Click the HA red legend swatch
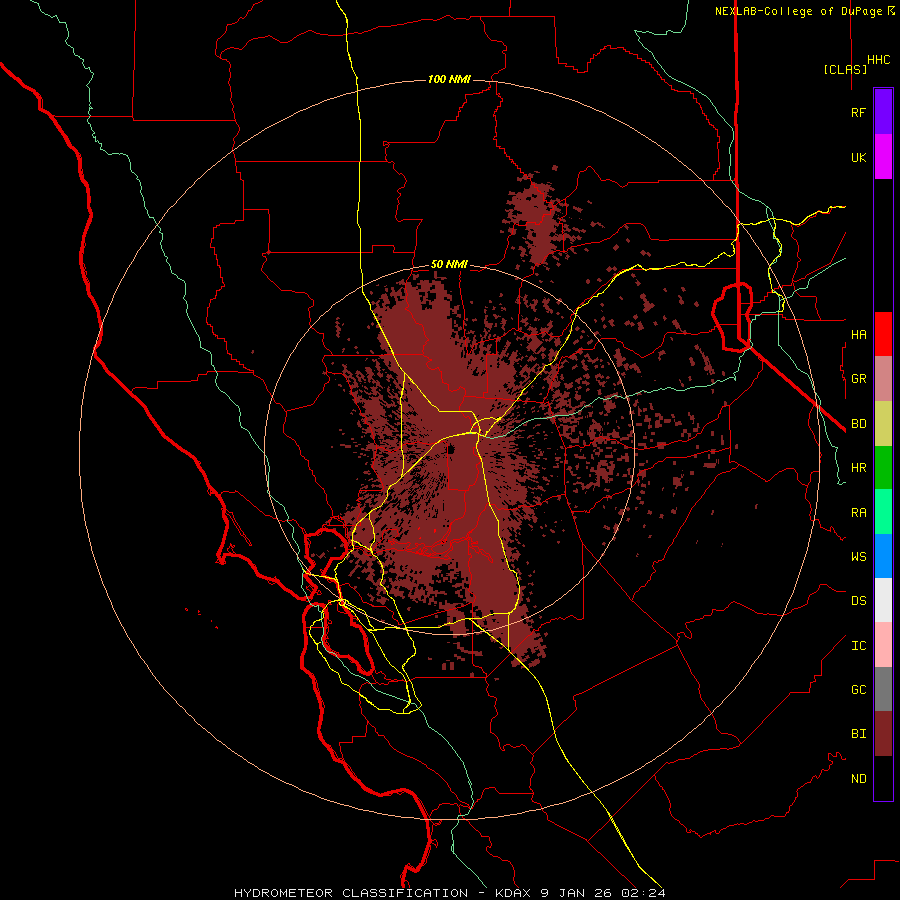The height and width of the screenshot is (900, 900). point(883,334)
